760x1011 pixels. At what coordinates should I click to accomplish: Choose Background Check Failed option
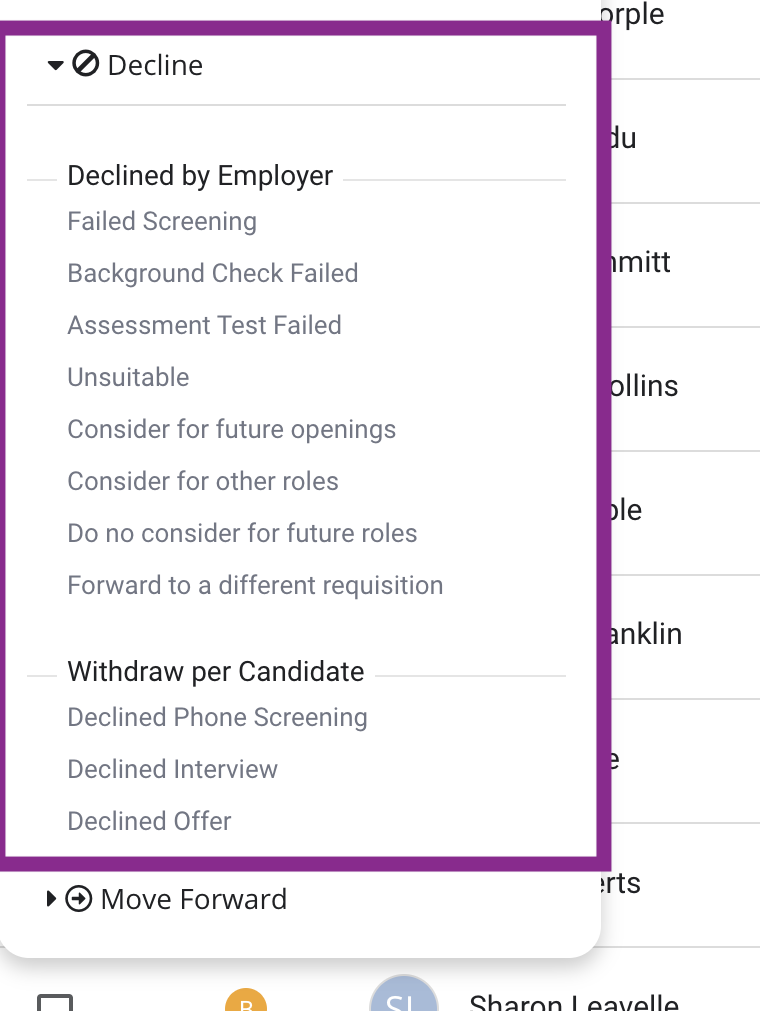click(213, 273)
